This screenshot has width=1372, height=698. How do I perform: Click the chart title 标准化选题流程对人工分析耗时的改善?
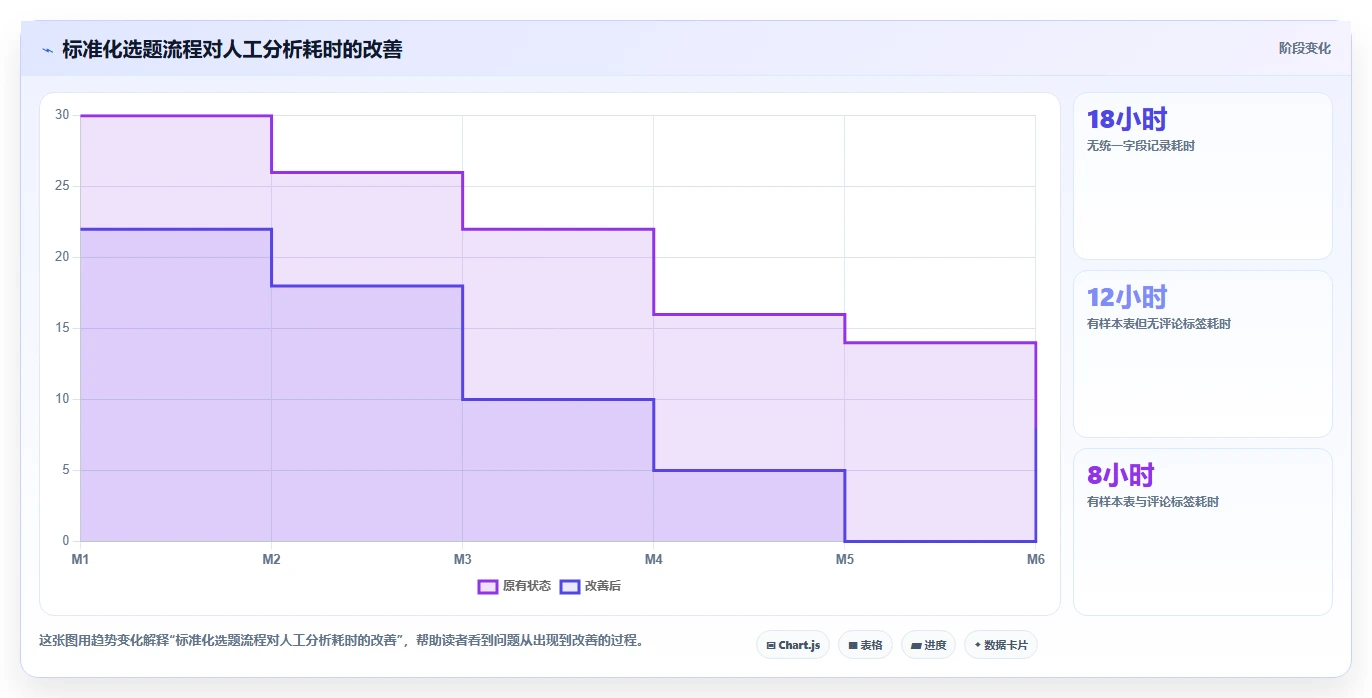point(232,49)
